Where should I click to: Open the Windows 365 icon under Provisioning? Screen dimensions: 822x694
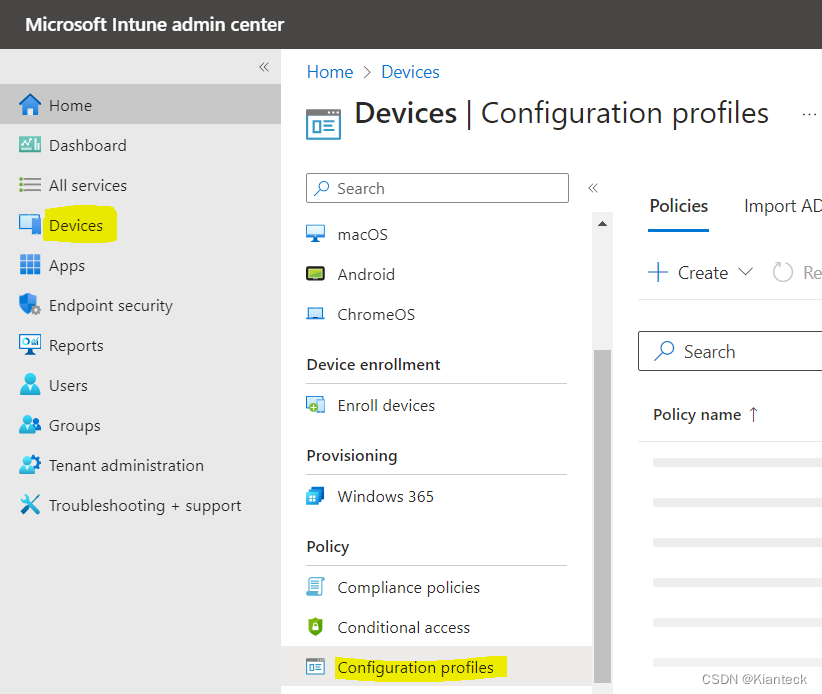pyautogui.click(x=316, y=496)
